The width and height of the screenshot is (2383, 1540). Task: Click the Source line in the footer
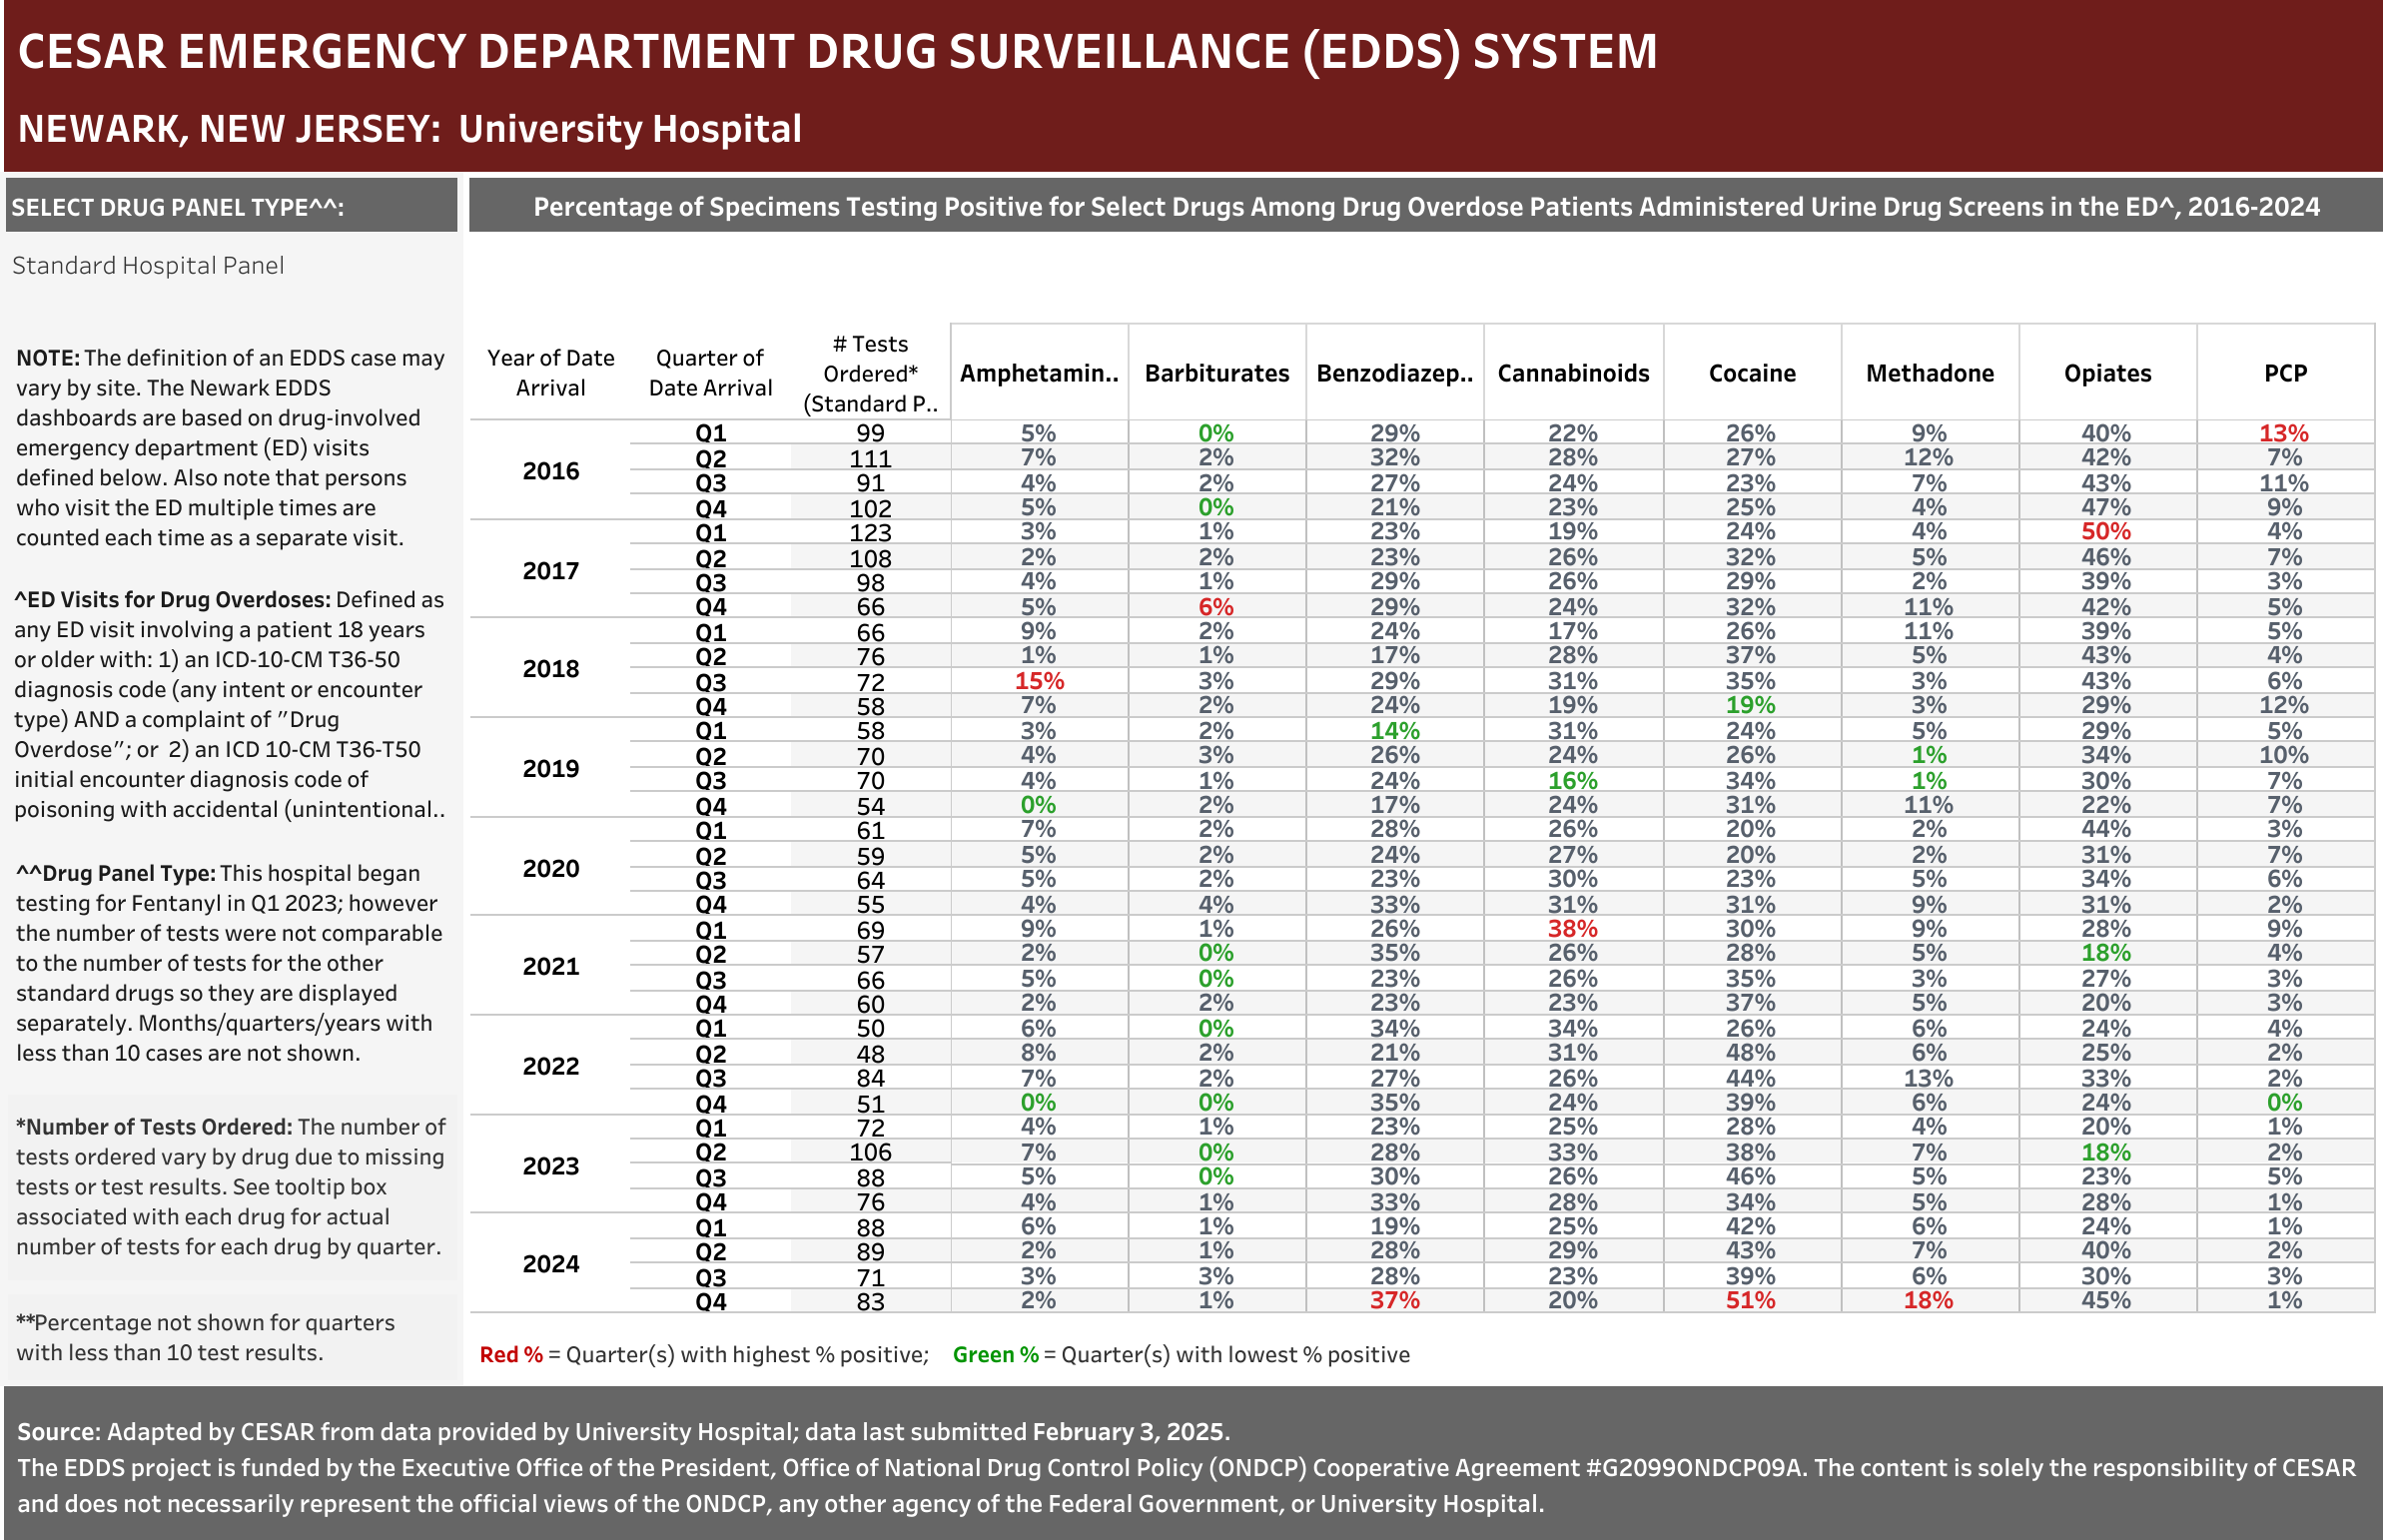[x=623, y=1431]
